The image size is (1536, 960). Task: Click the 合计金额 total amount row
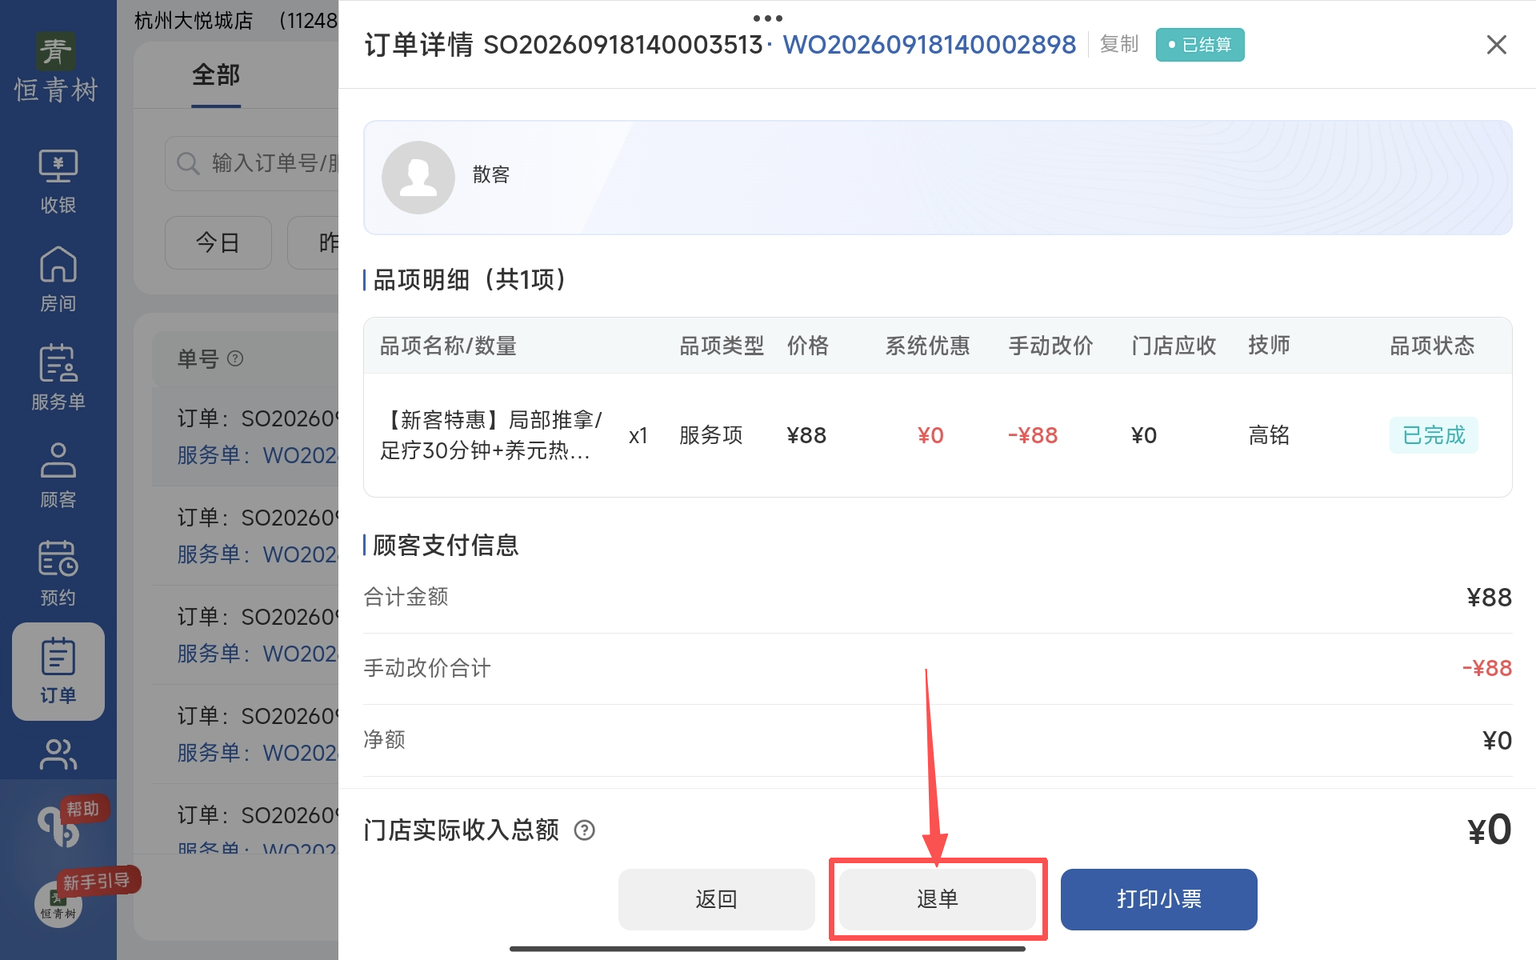(937, 597)
